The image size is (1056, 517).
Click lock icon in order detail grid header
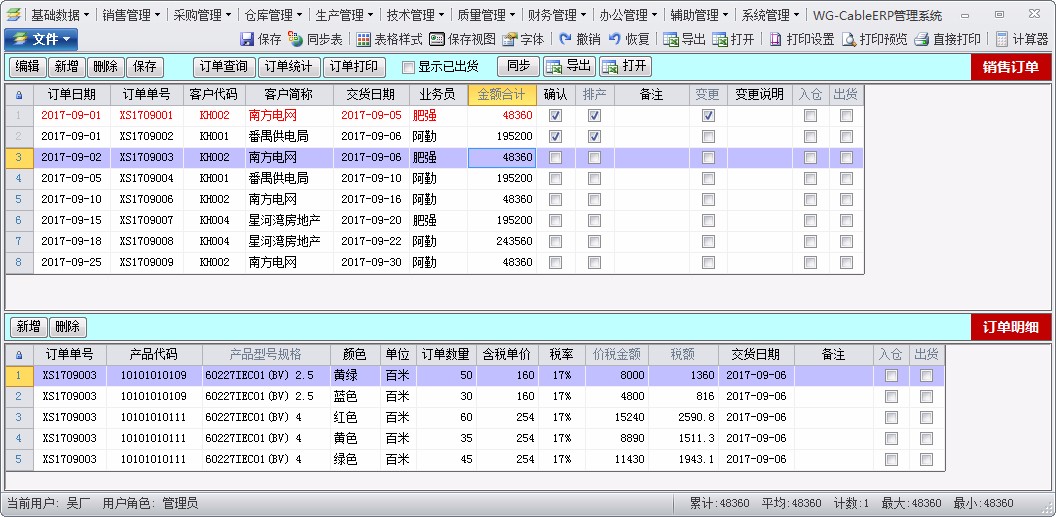coord(19,355)
